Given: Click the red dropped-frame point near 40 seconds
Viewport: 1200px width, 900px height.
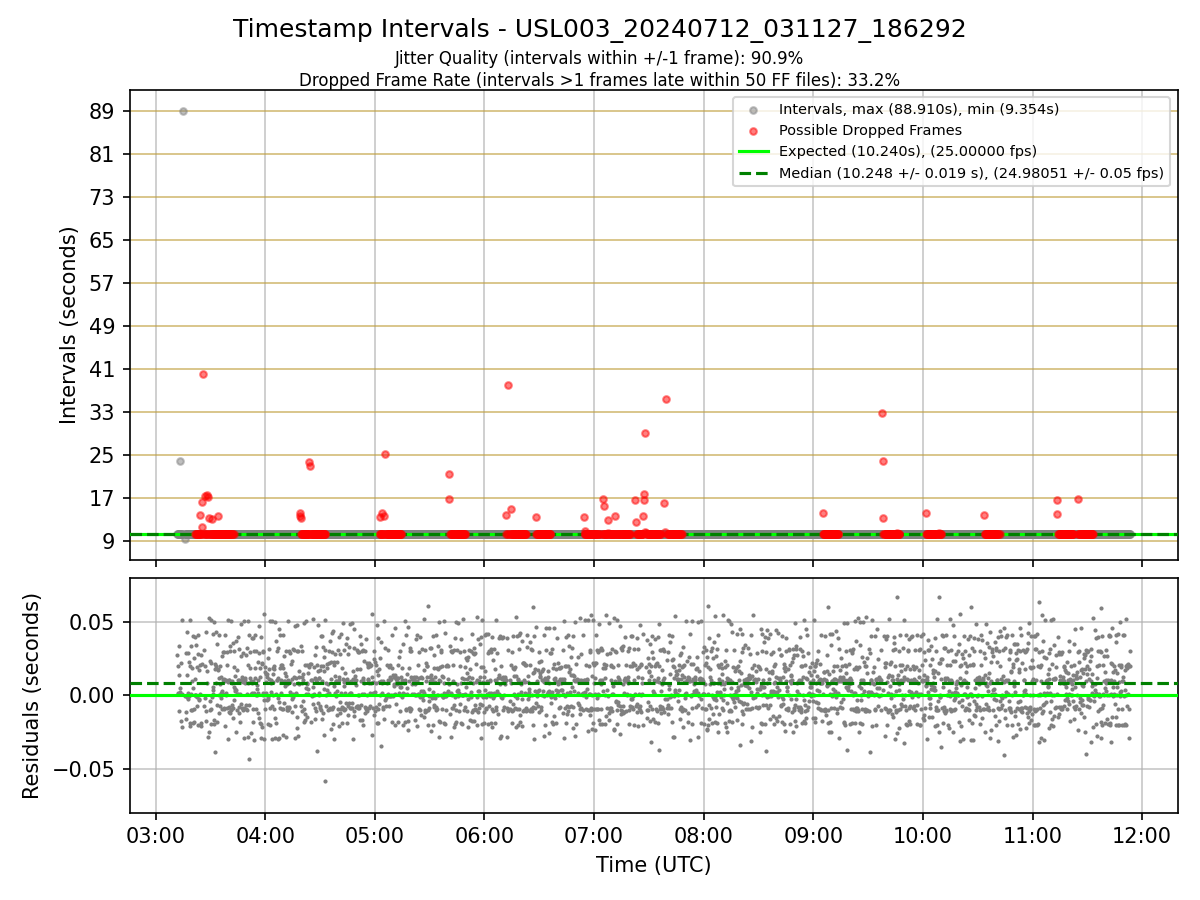Looking at the screenshot, I should click(x=203, y=374).
